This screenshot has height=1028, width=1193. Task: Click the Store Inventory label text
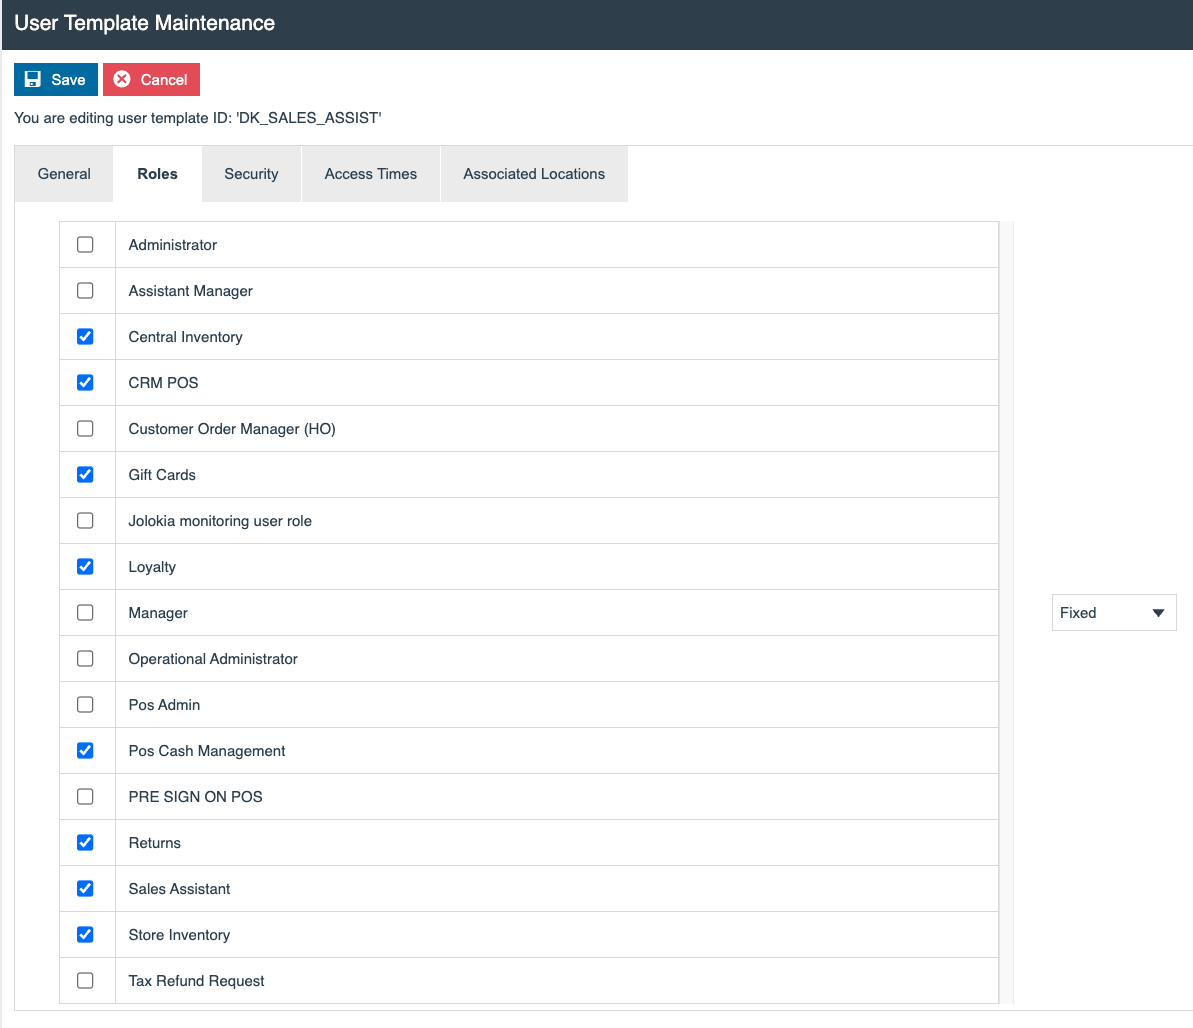click(180, 935)
